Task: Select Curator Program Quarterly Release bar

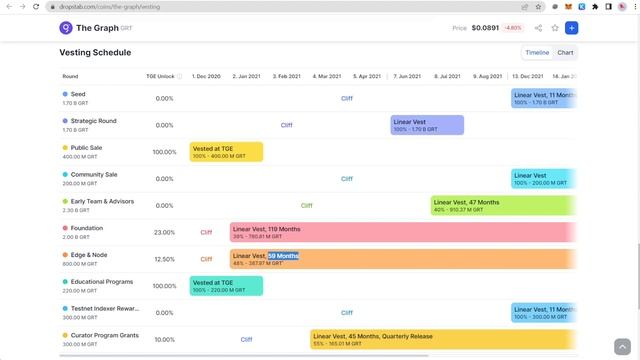Action: [443, 340]
